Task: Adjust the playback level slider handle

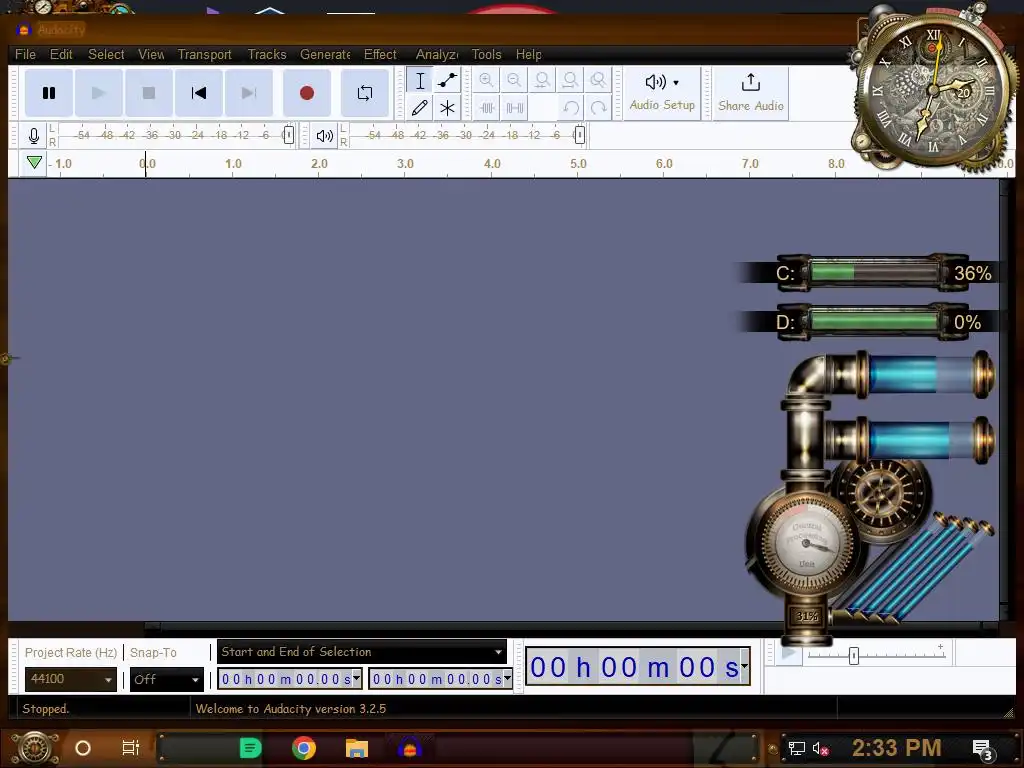Action: [579, 135]
